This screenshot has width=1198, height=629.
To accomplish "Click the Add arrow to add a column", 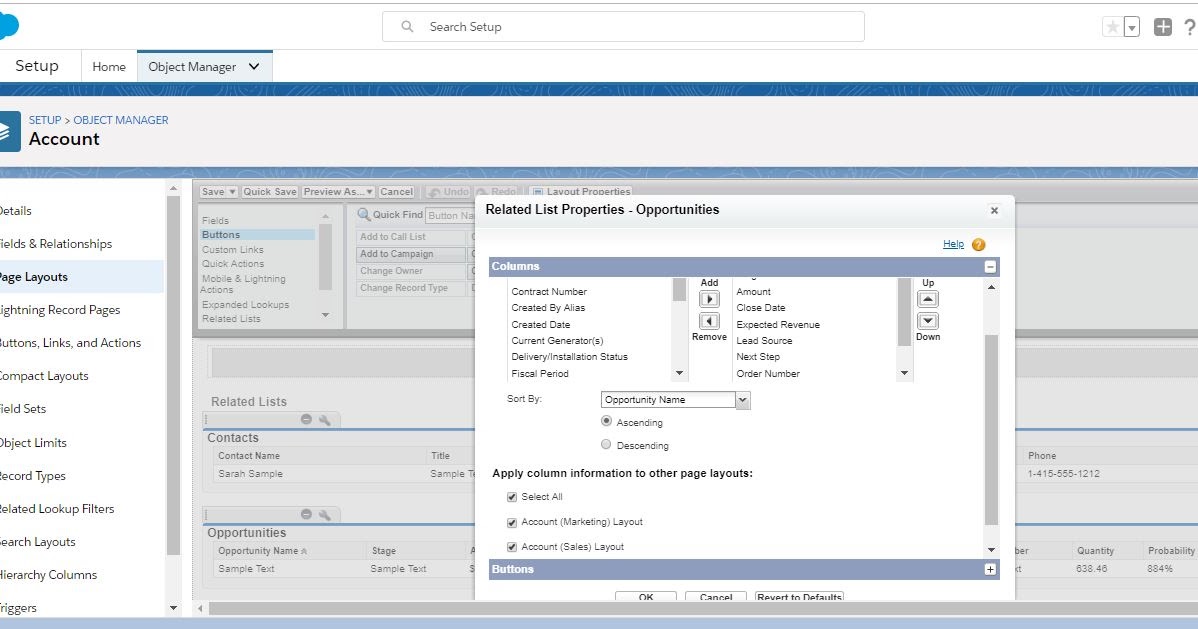I will [709, 296].
